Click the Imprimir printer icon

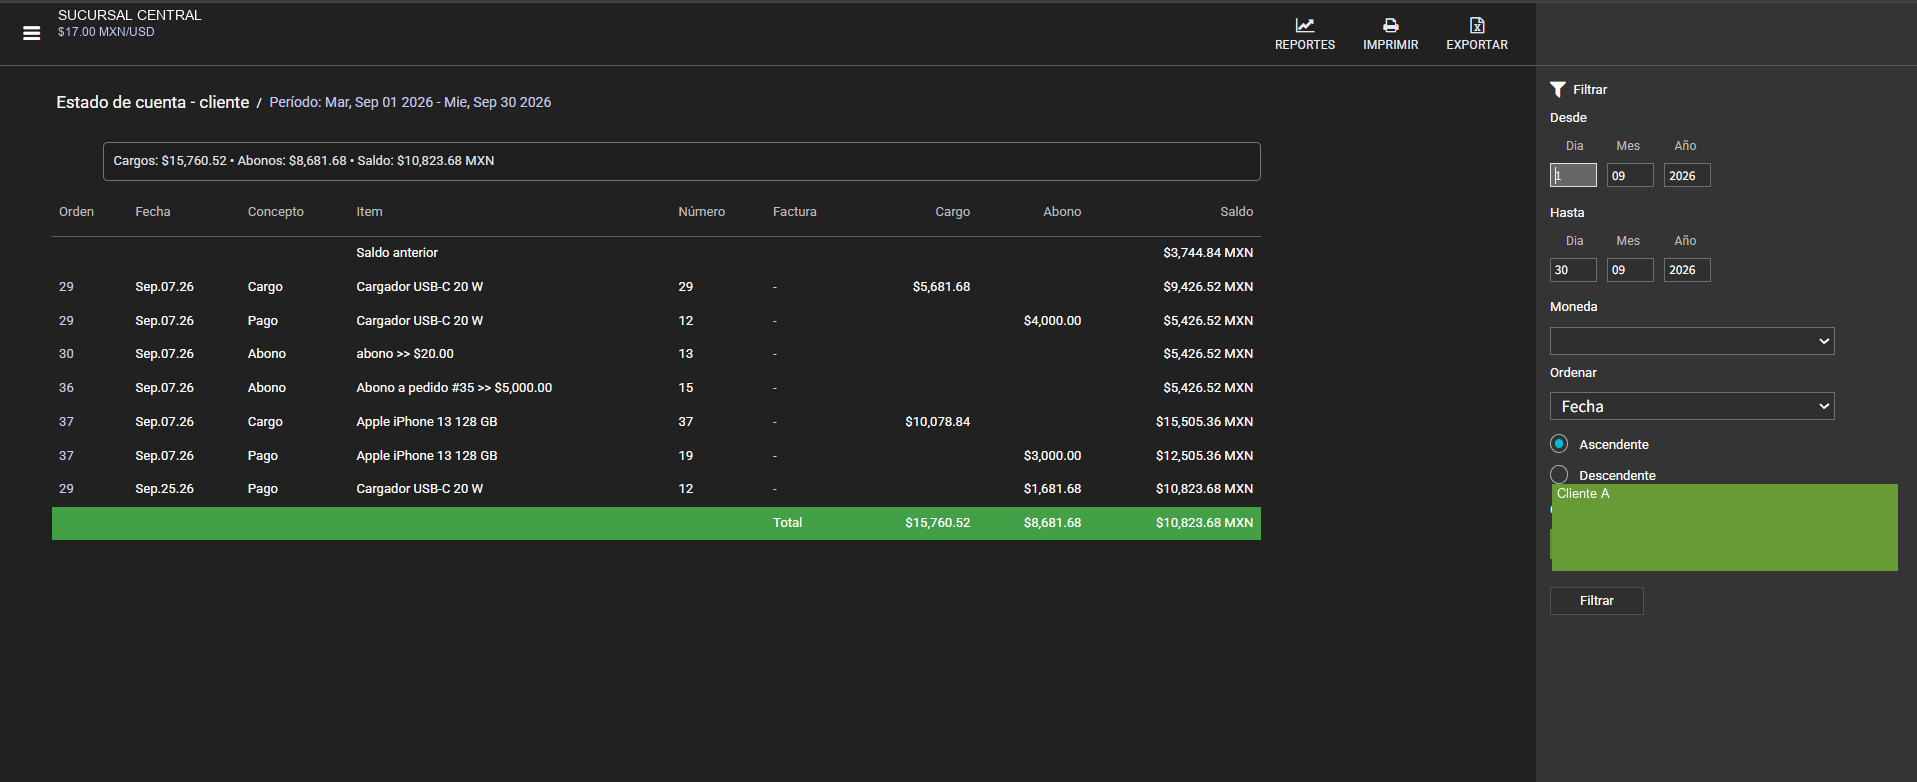tap(1391, 25)
